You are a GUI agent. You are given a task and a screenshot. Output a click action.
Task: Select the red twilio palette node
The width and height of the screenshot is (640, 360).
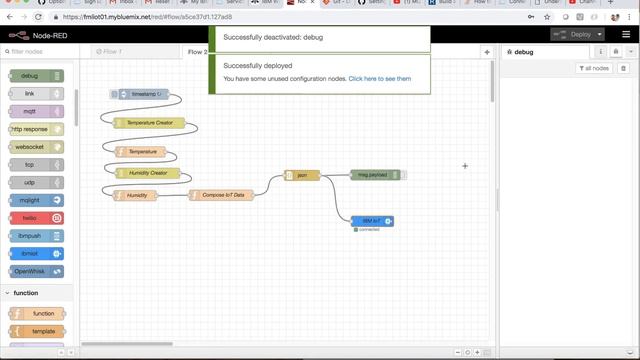click(x=36, y=218)
